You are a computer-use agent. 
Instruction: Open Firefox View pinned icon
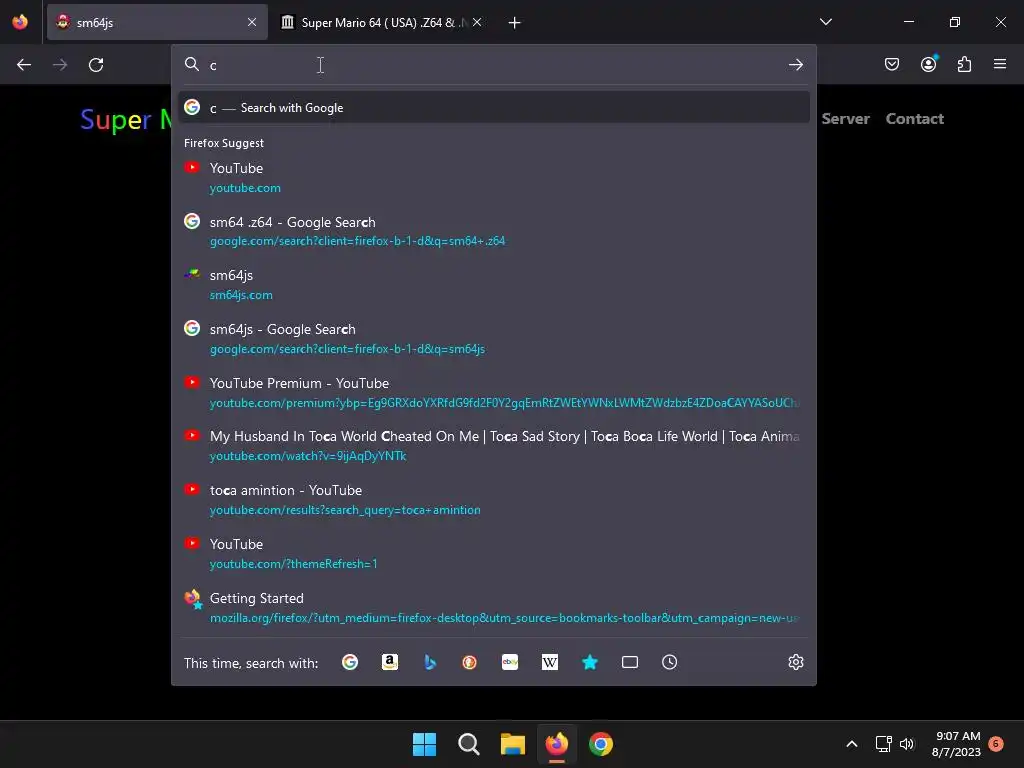pyautogui.click(x=20, y=22)
